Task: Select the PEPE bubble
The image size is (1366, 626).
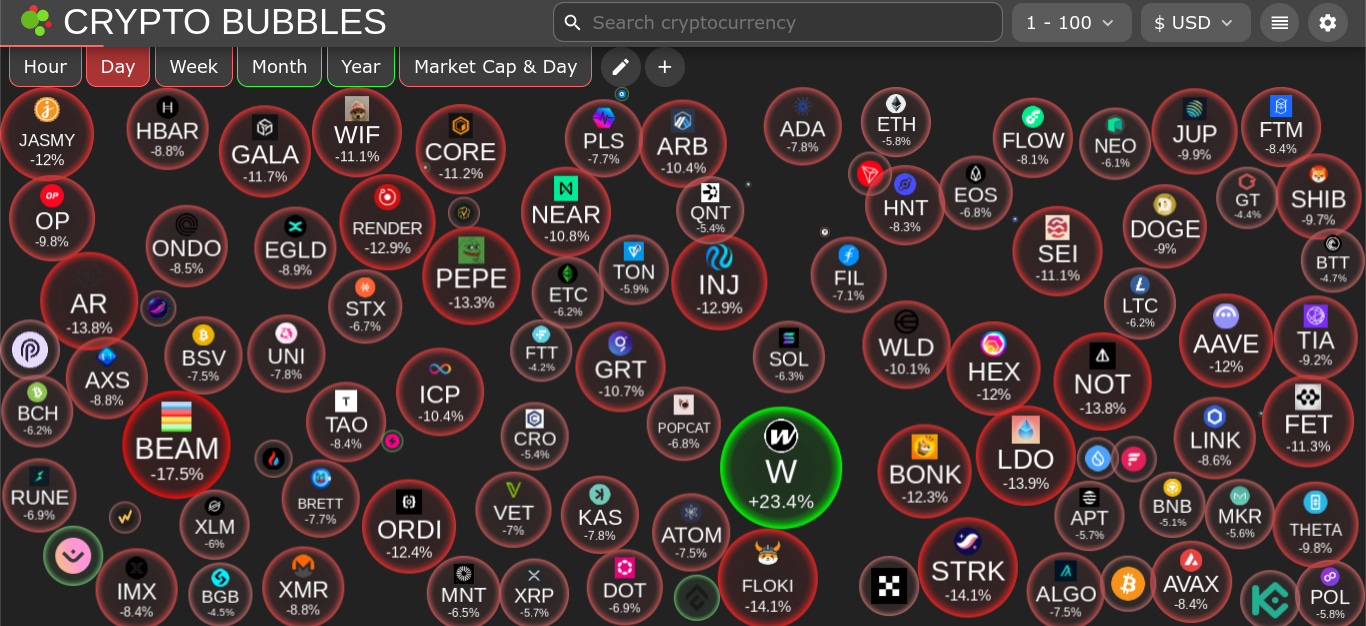Action: coord(471,276)
